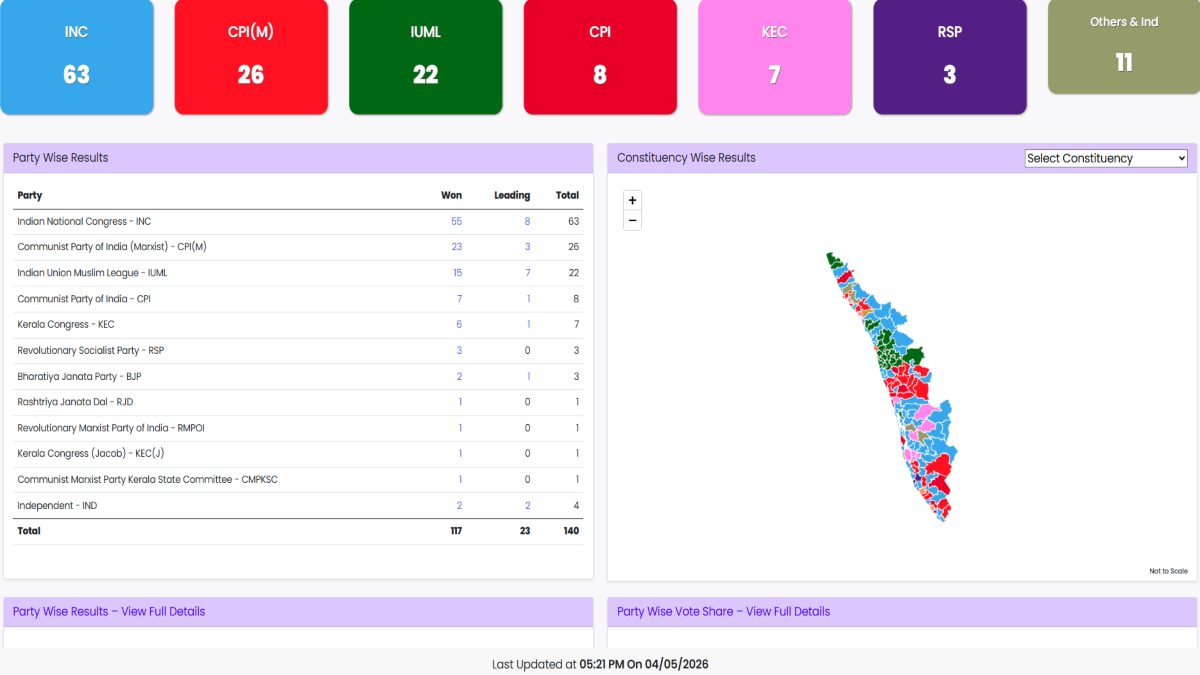Select 'Rashtriya Janata Dal - RJD' text
This screenshot has width=1200, height=675.
75,402
